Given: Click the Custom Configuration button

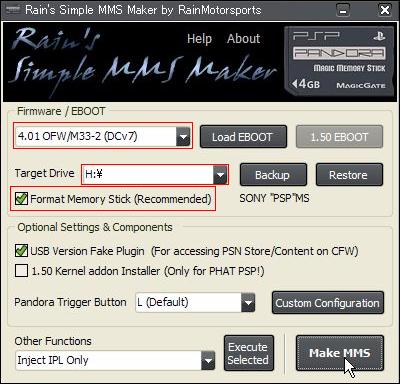Looking at the screenshot, I should point(328,303).
